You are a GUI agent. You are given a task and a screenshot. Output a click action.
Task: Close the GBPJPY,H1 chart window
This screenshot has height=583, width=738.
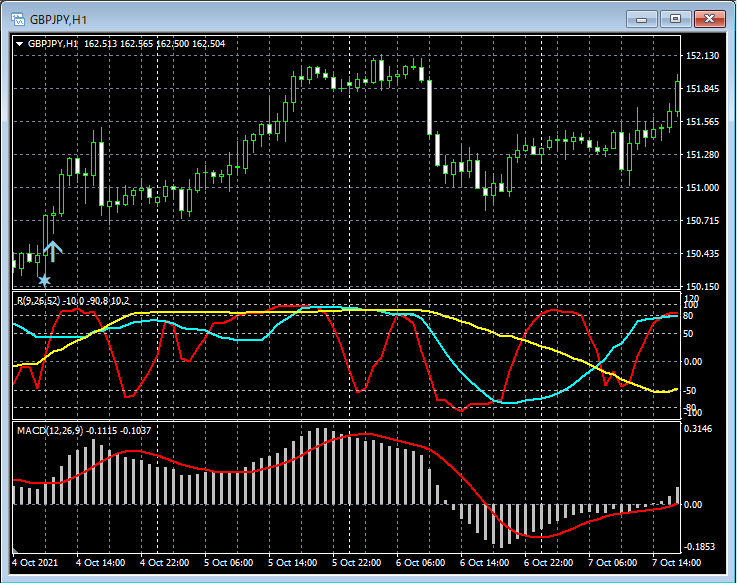point(709,18)
